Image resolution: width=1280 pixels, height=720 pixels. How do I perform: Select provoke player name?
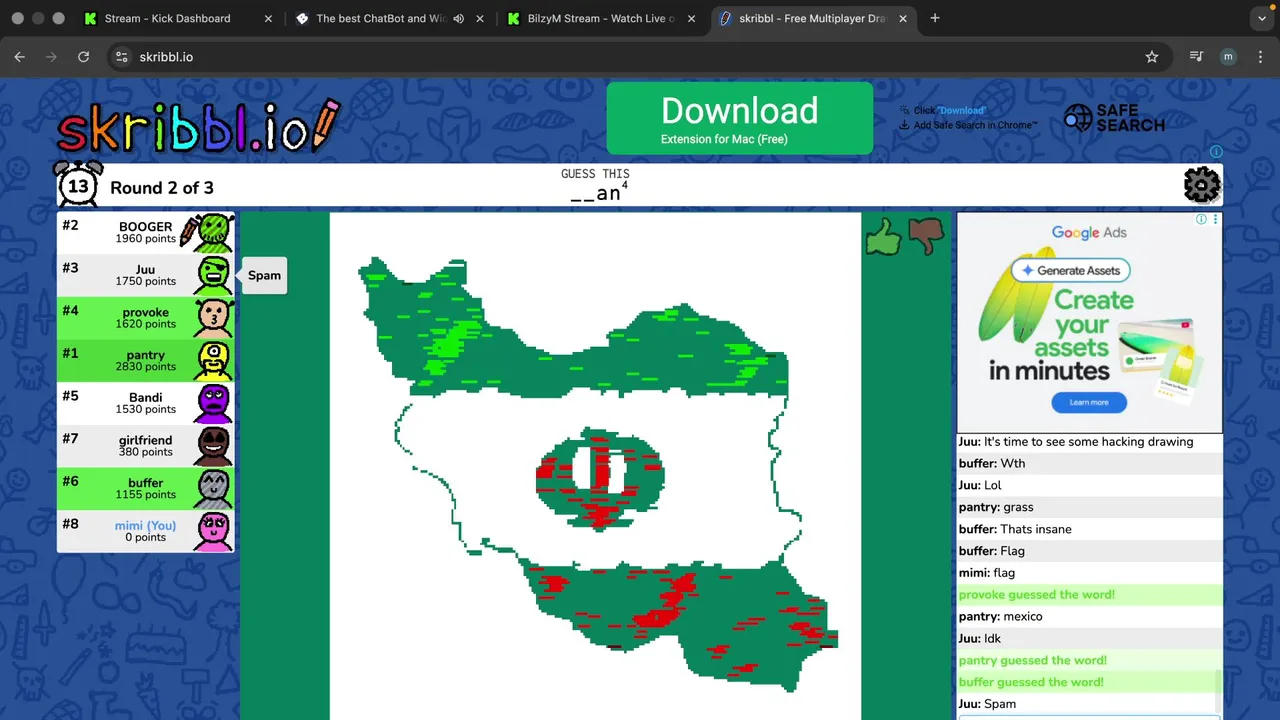click(146, 312)
